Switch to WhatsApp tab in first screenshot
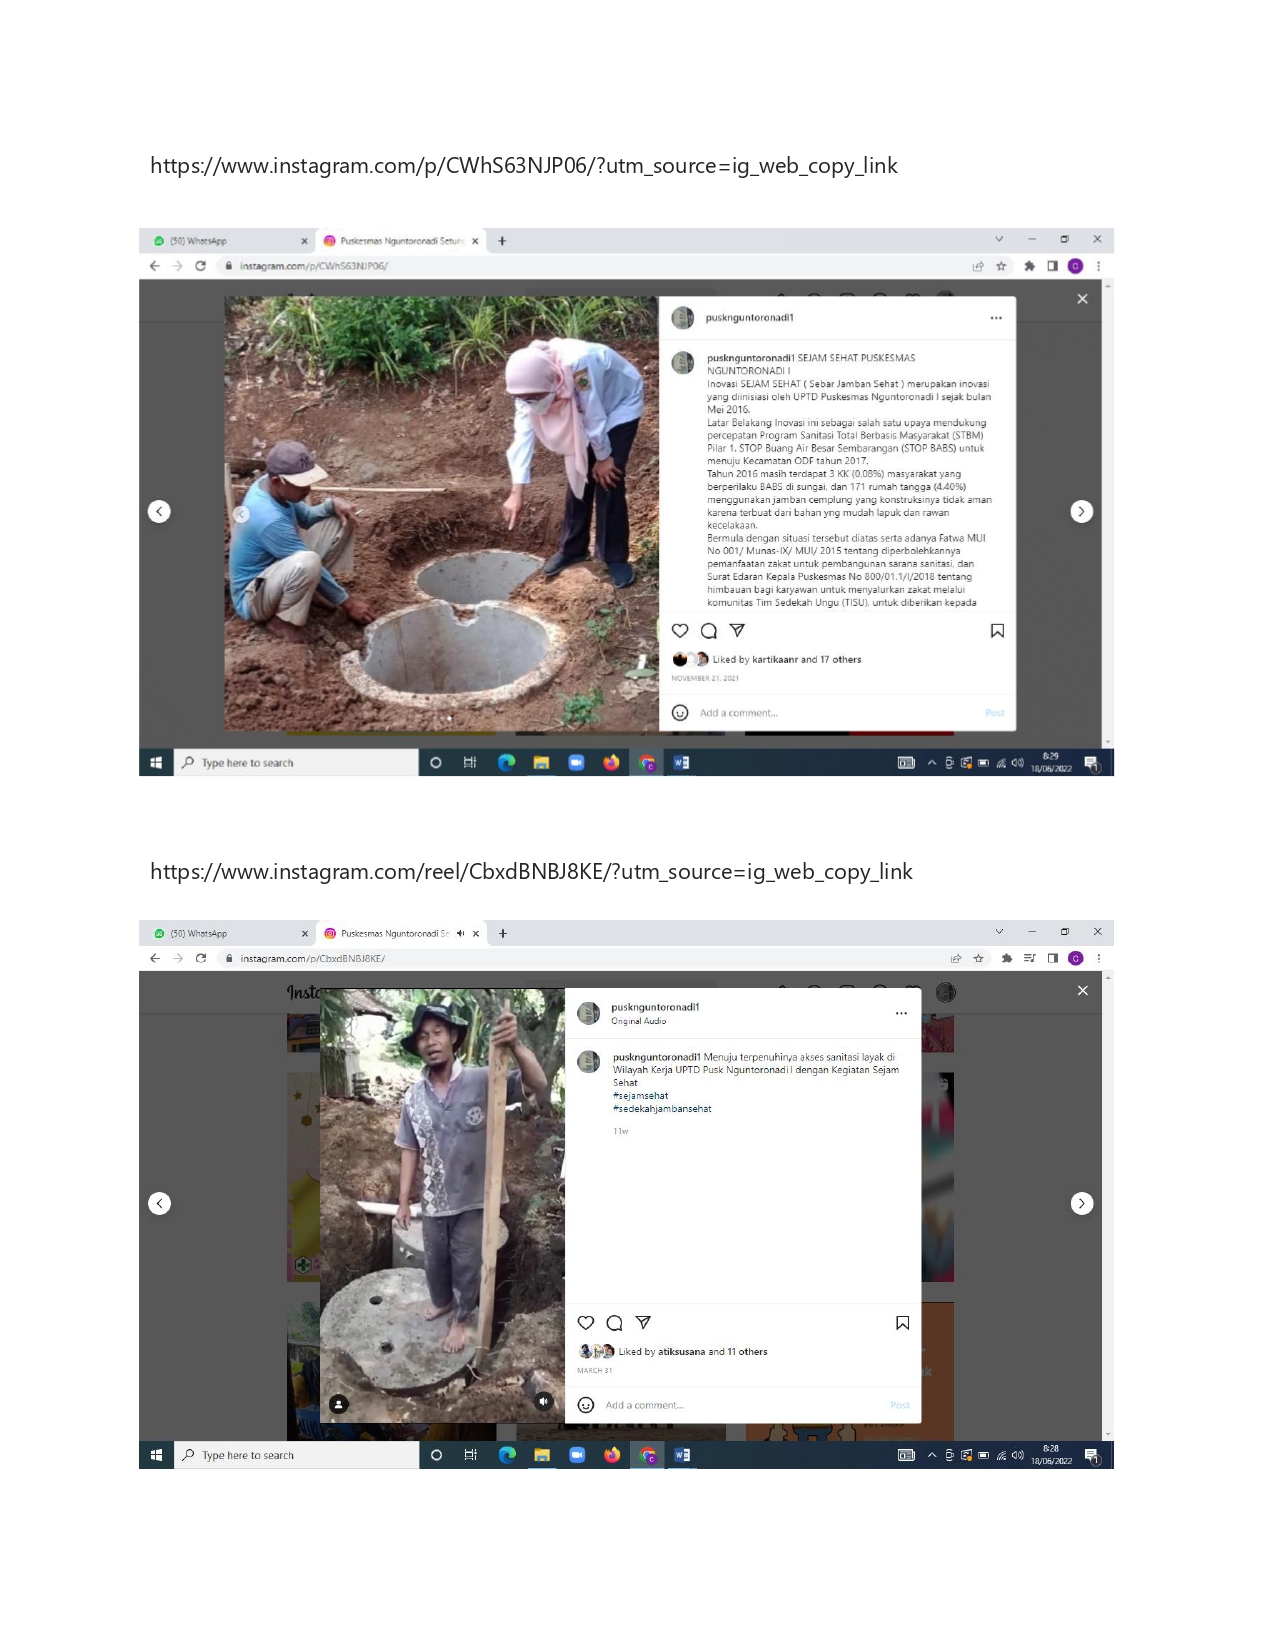Viewport: 1275px width, 1650px height. pyautogui.click(x=229, y=241)
